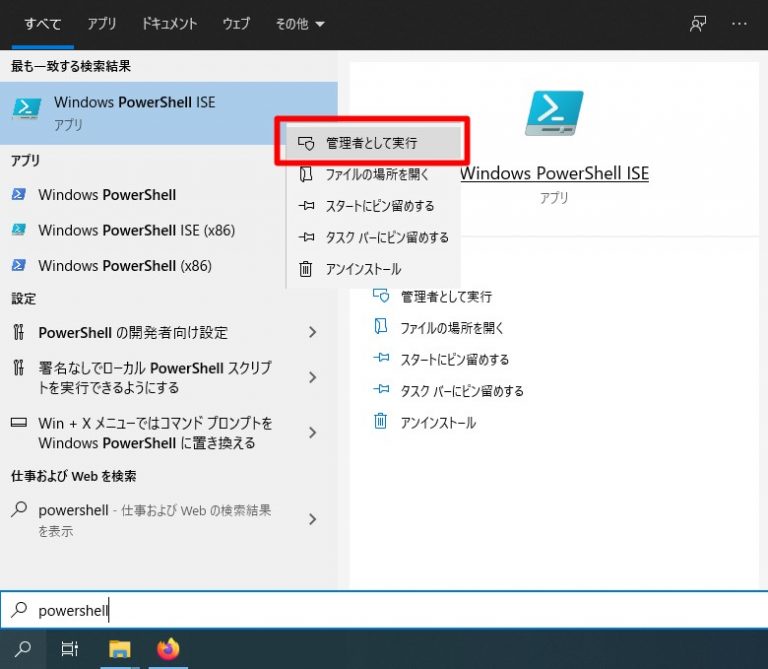Click the PowerShell (x86) result icon
This screenshot has height=669, width=768.
coord(19,265)
